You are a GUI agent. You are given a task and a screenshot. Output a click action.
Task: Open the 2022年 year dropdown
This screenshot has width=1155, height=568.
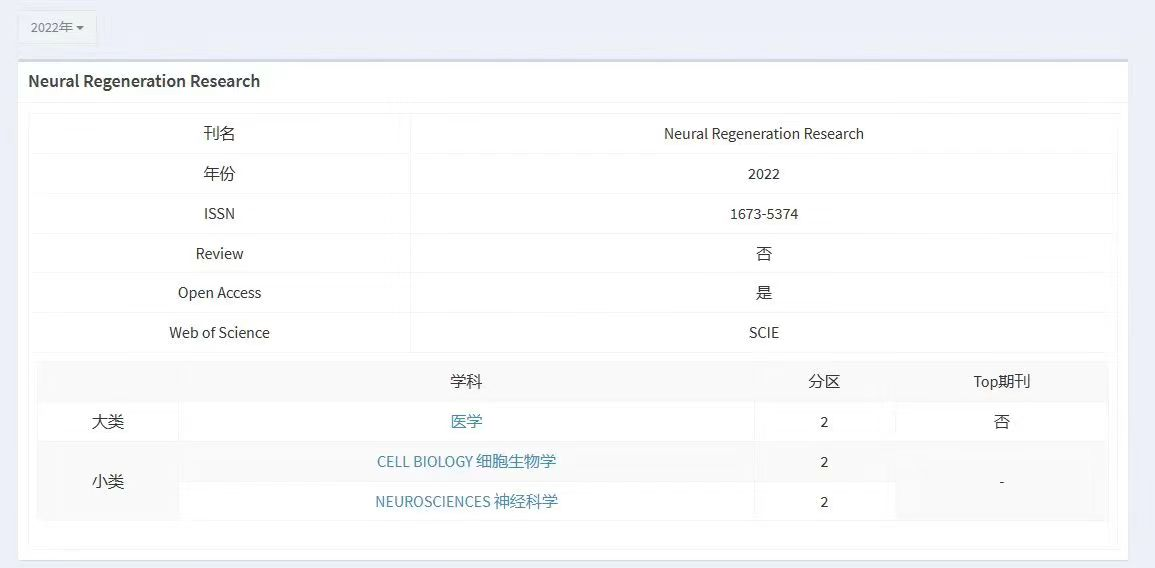click(57, 28)
